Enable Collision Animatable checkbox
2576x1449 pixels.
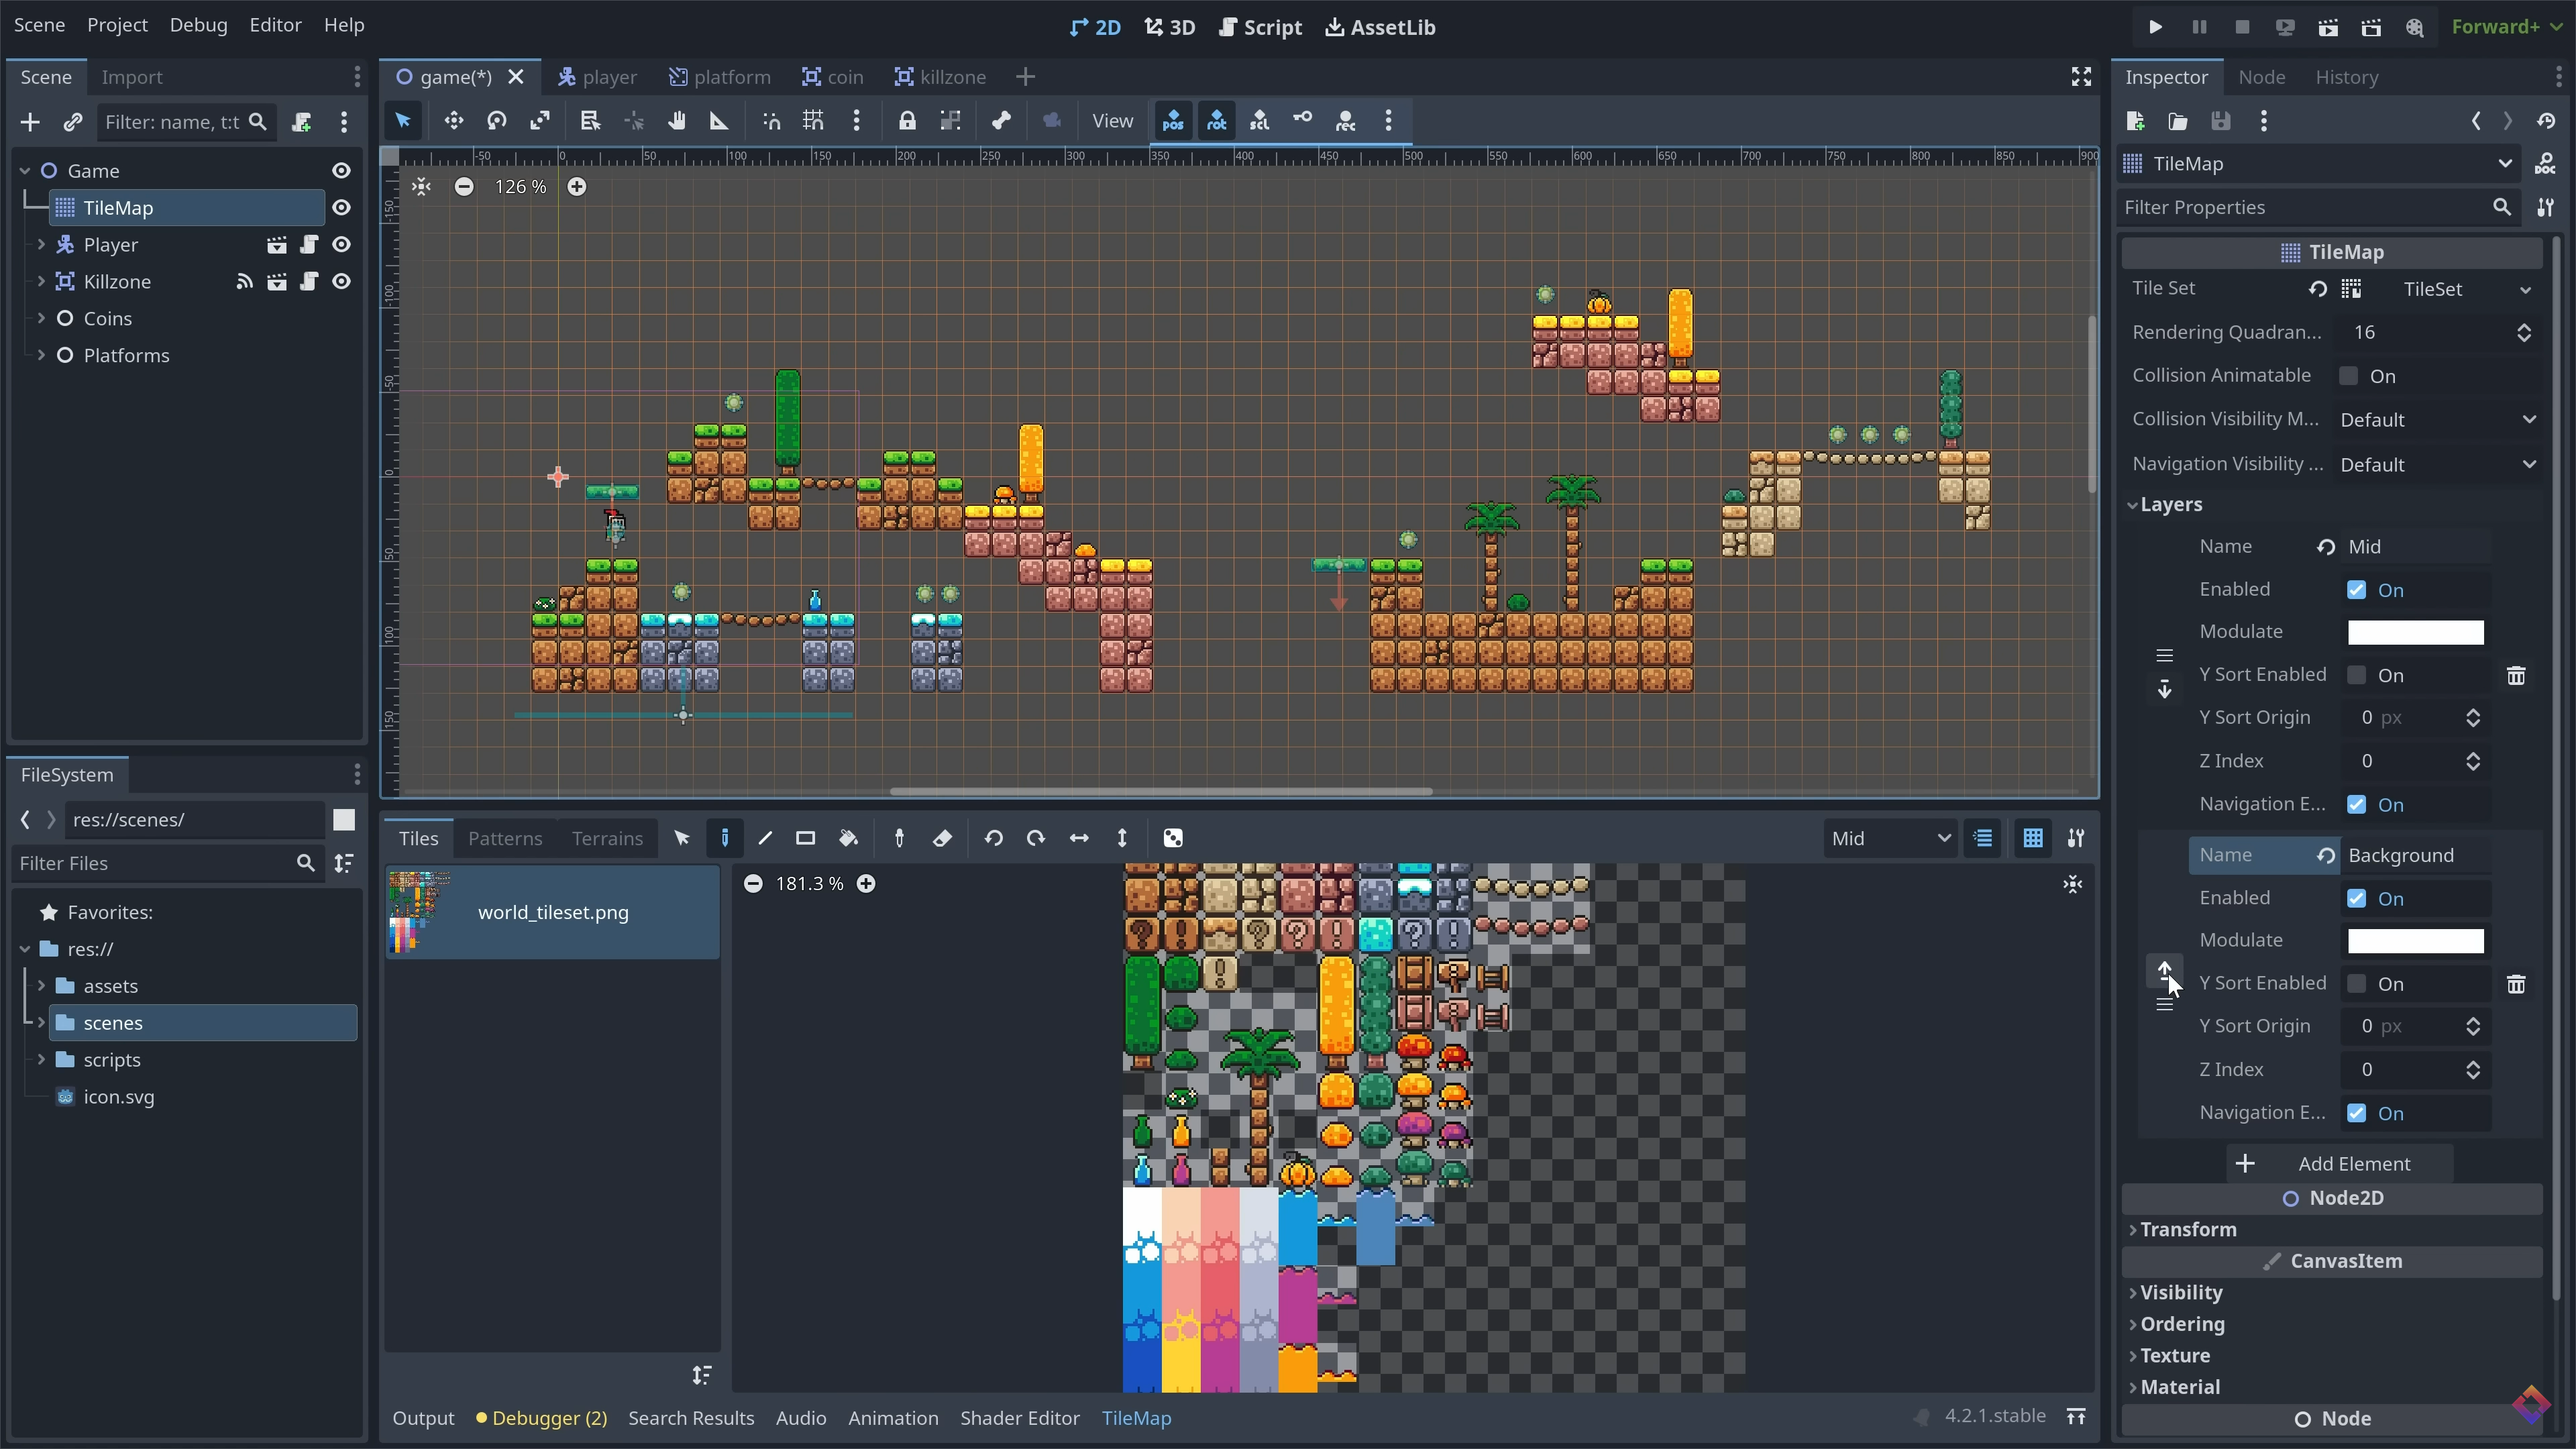pyautogui.click(x=2348, y=376)
